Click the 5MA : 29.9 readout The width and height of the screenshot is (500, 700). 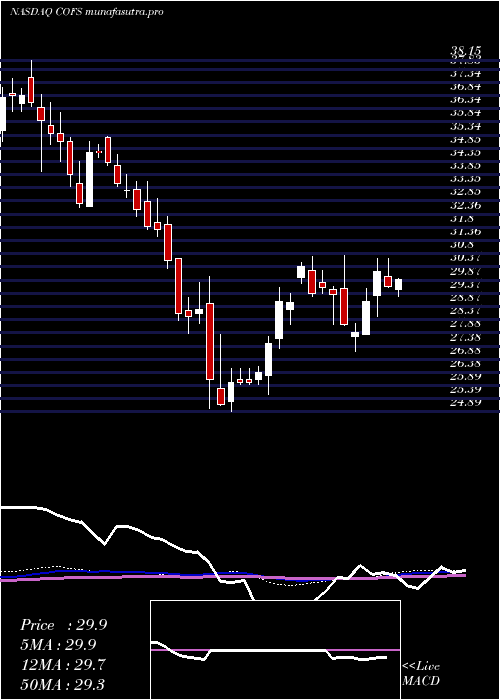[58, 645]
